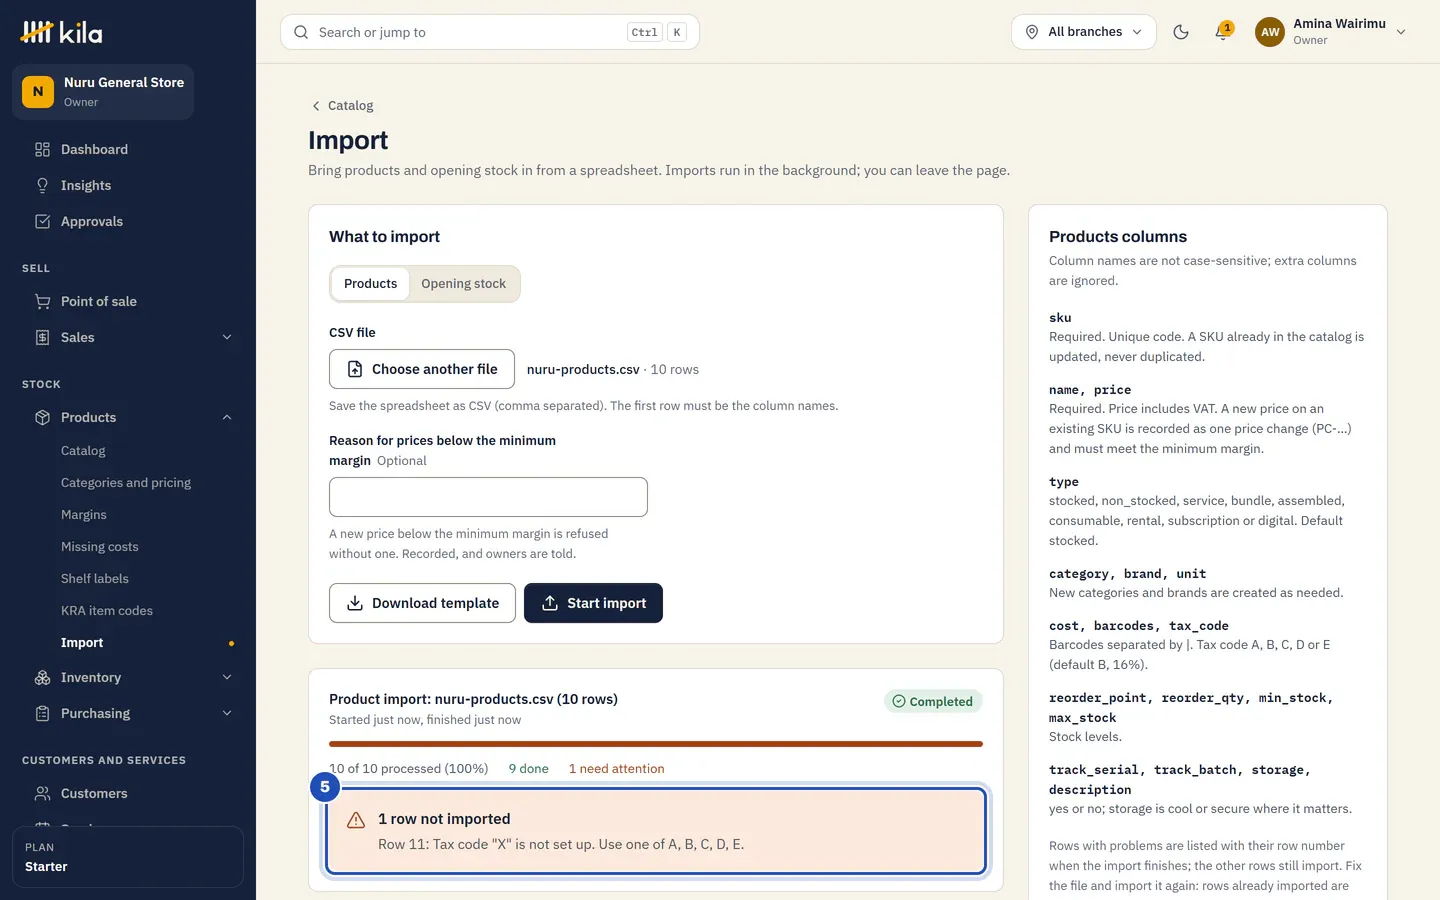Open All branches dropdown
This screenshot has width=1440, height=900.
click(x=1084, y=32)
